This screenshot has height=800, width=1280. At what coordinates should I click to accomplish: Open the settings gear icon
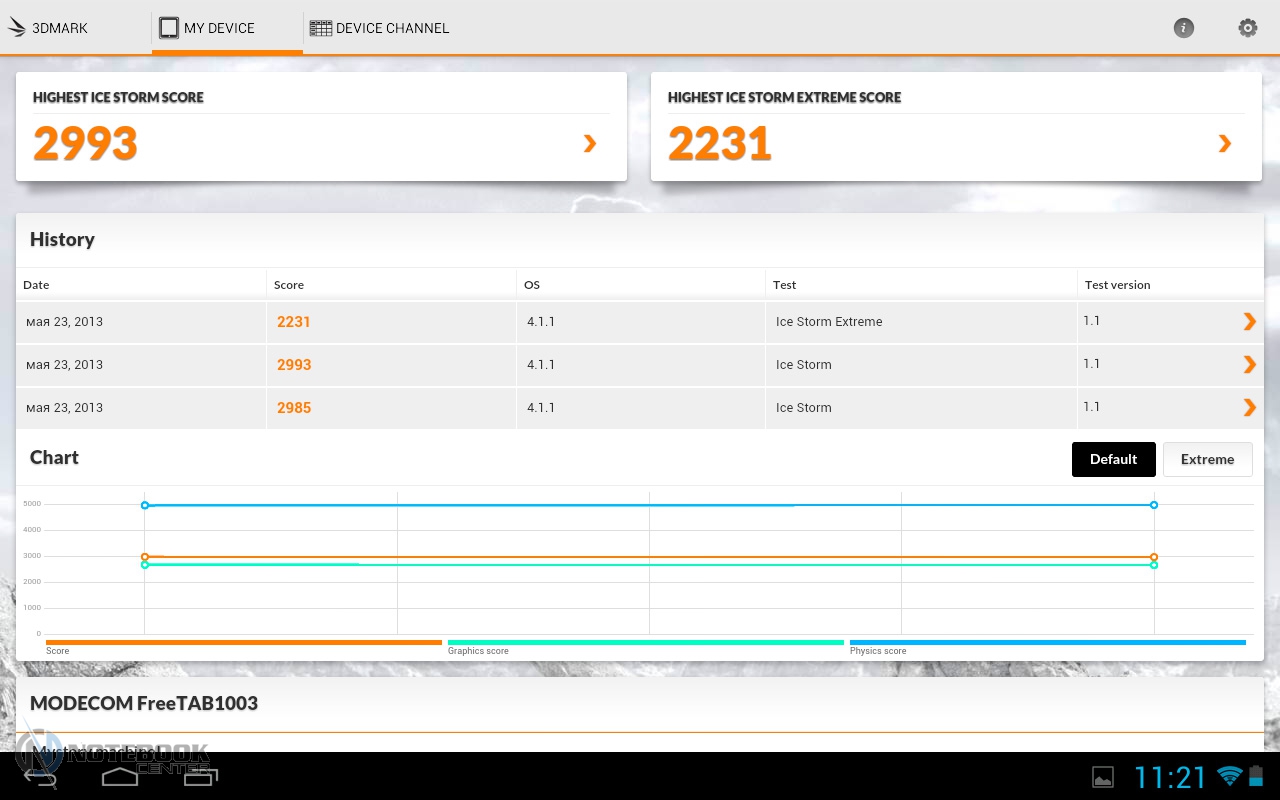click(x=1247, y=28)
